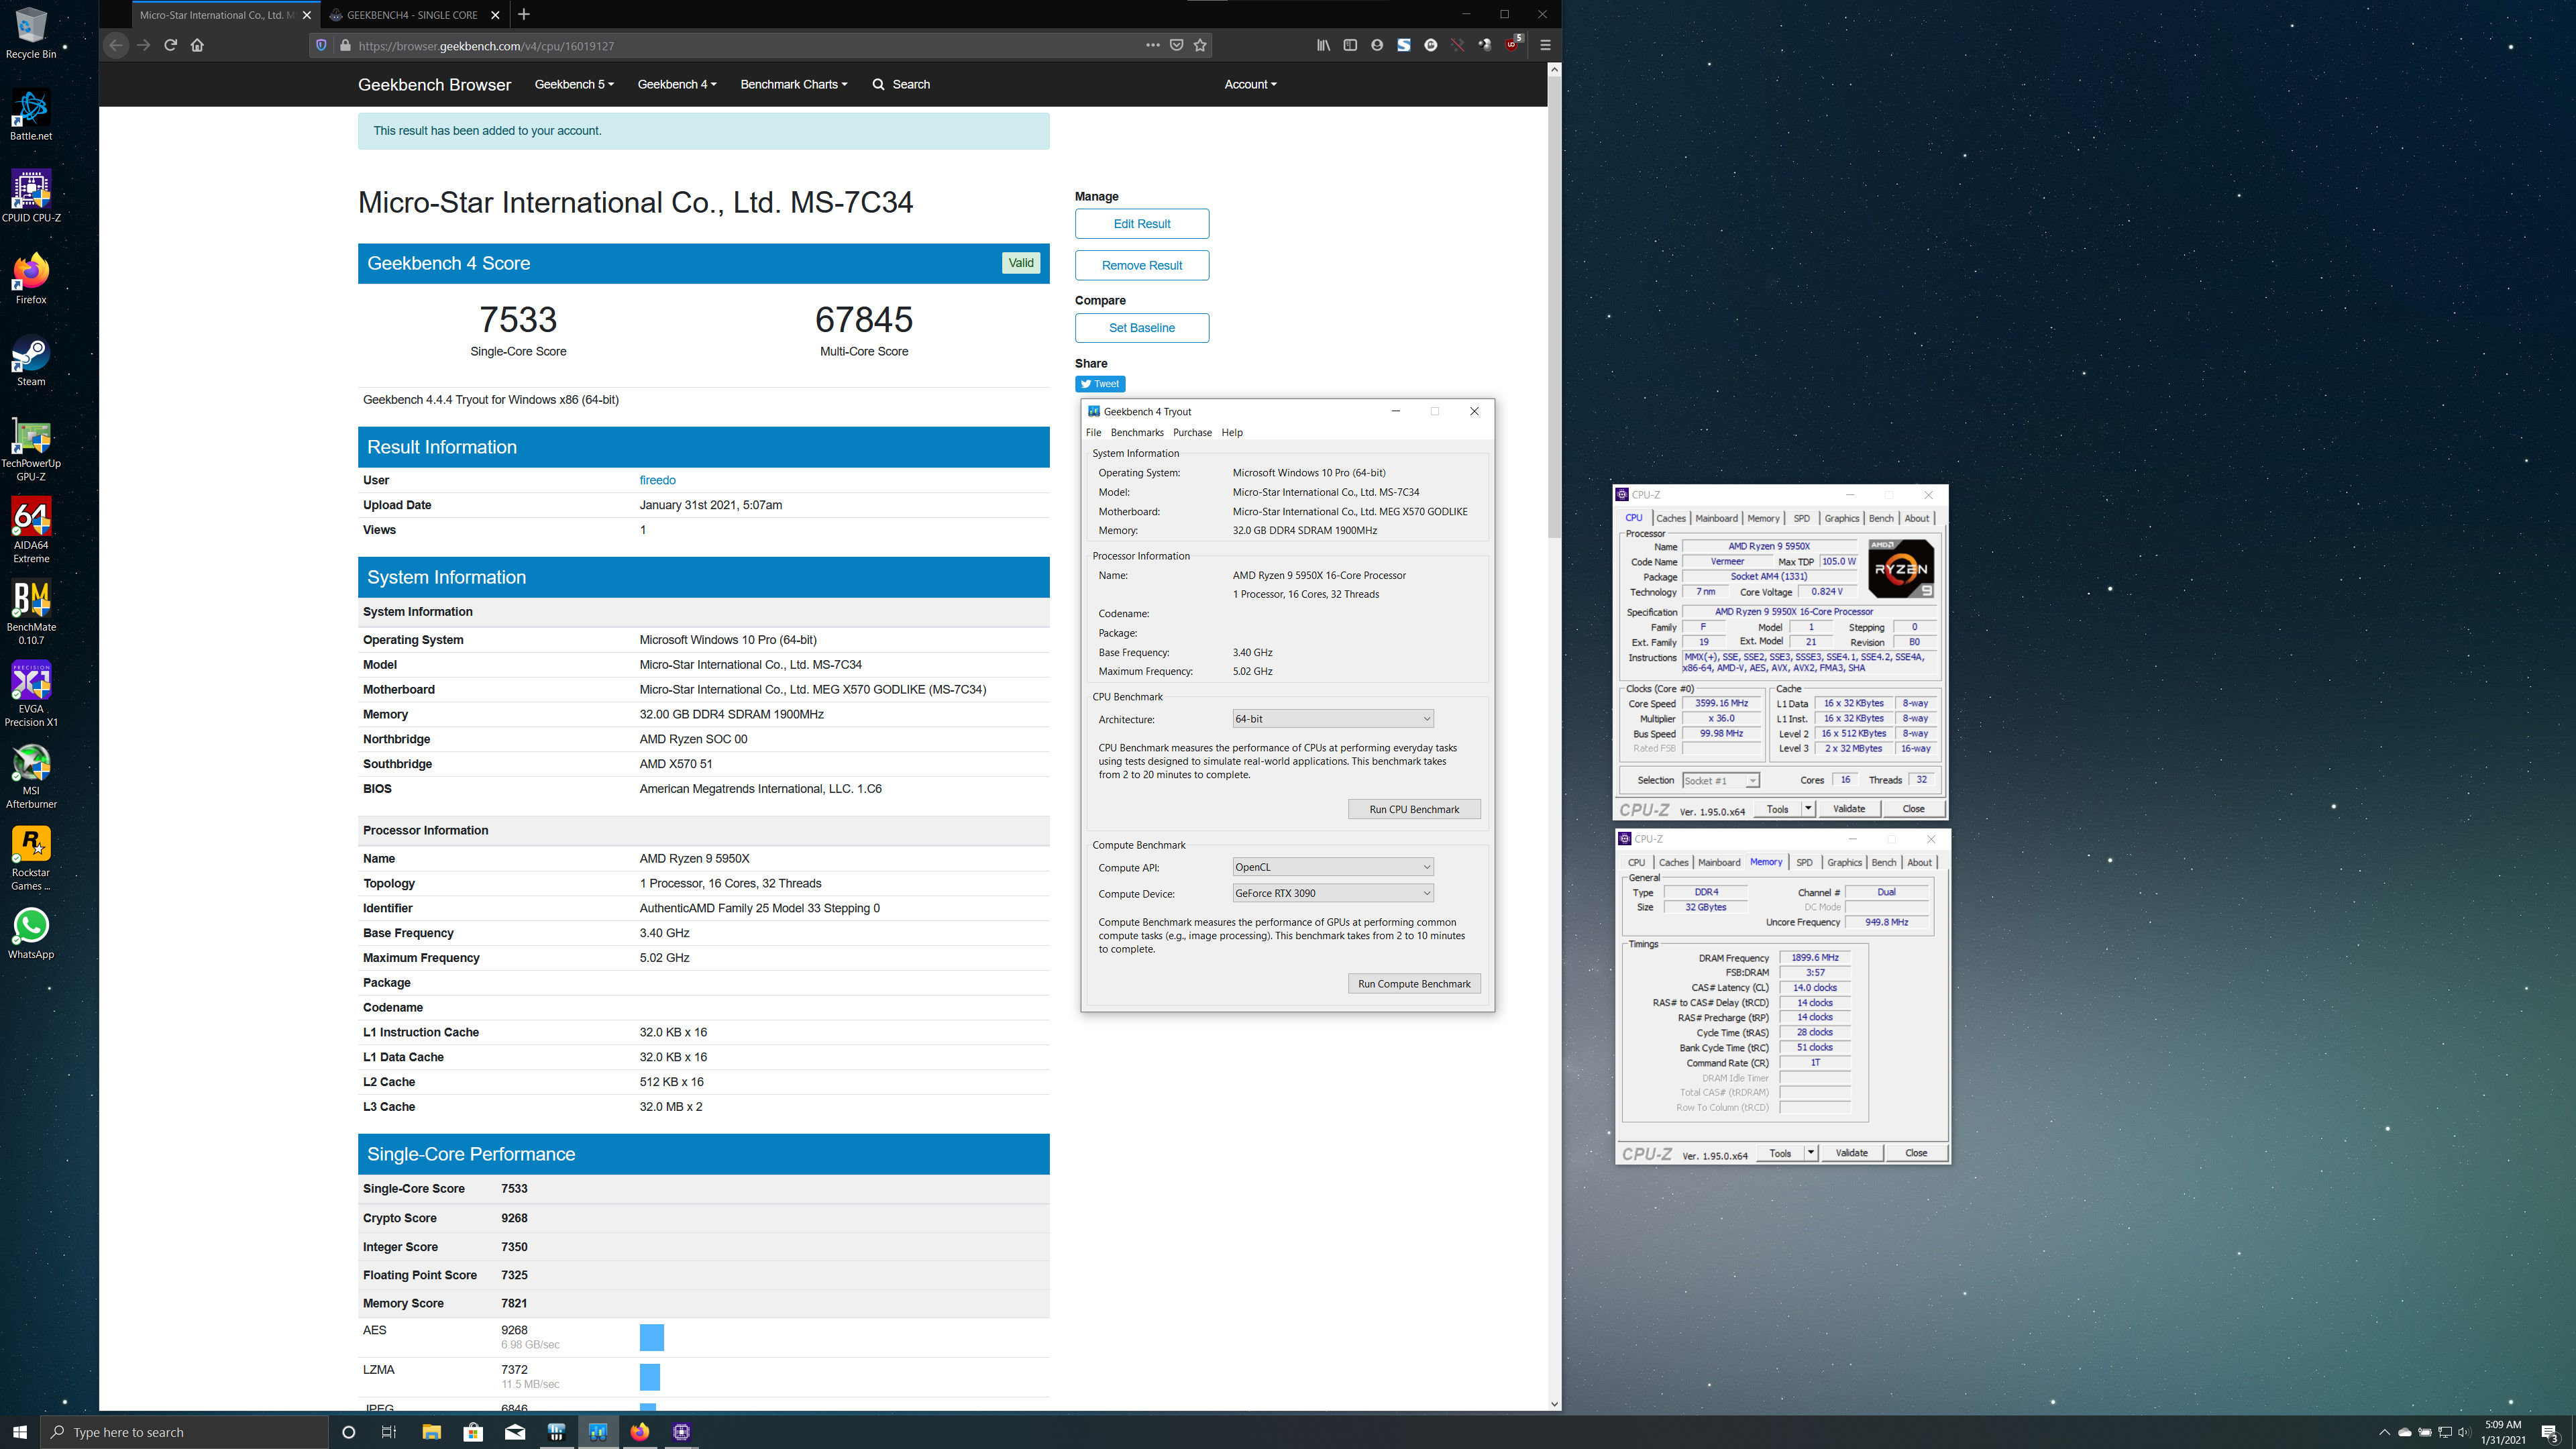Open Help menu in Geekbench 4 Tryout
Image resolution: width=2576 pixels, height=1449 pixels.
click(1232, 432)
